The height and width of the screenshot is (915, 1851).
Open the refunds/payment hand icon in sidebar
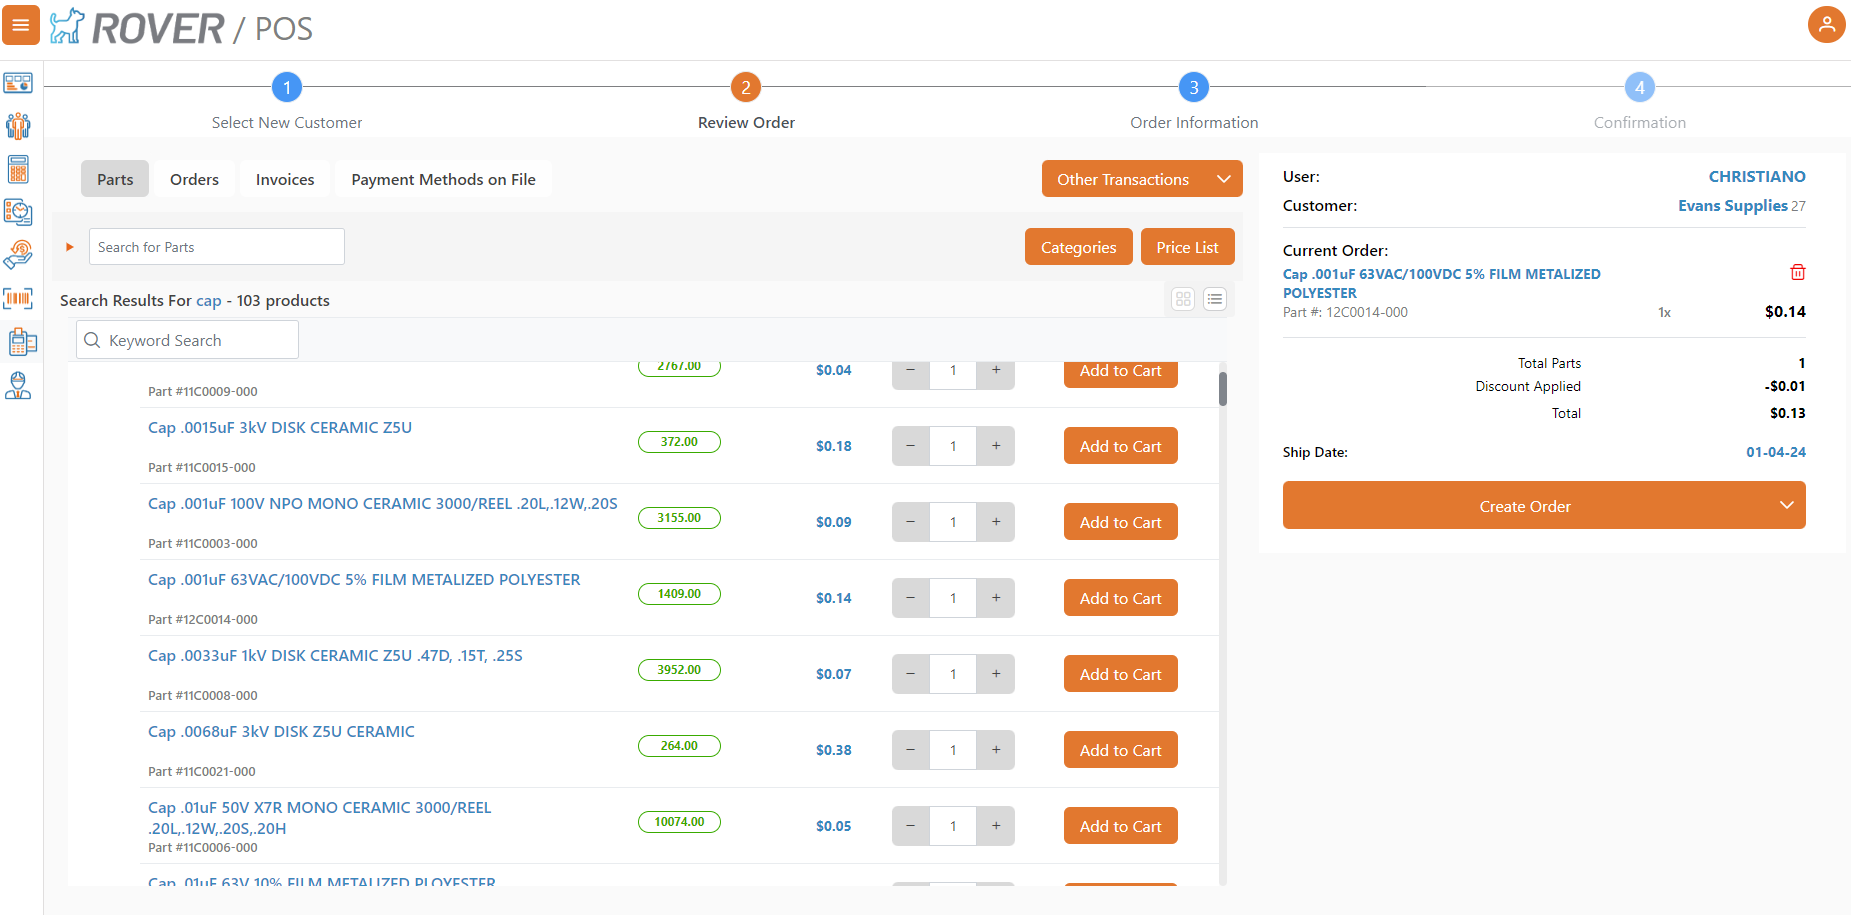[x=18, y=255]
